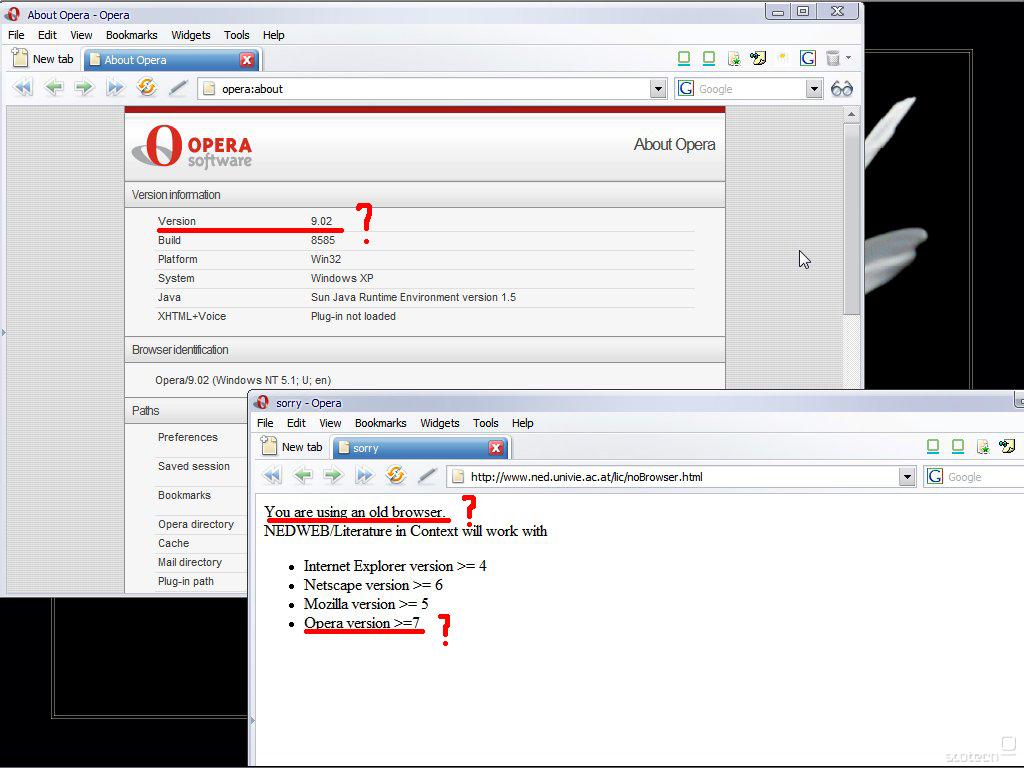1024x768 pixels.
Task: Click the 'Opera/9.02 (Windows NT 5.1; U; en)' text
Action: pyautogui.click(x=243, y=380)
